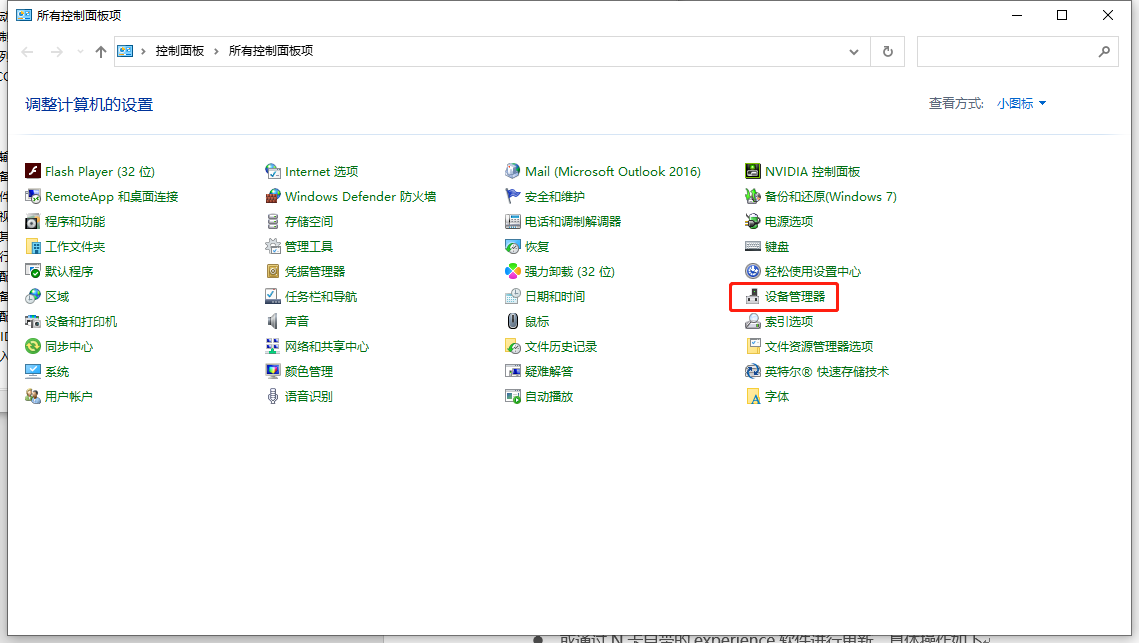Viewport: 1139px width, 643px height.
Task: Open 文件资源管理器选项 link
Action: point(819,347)
